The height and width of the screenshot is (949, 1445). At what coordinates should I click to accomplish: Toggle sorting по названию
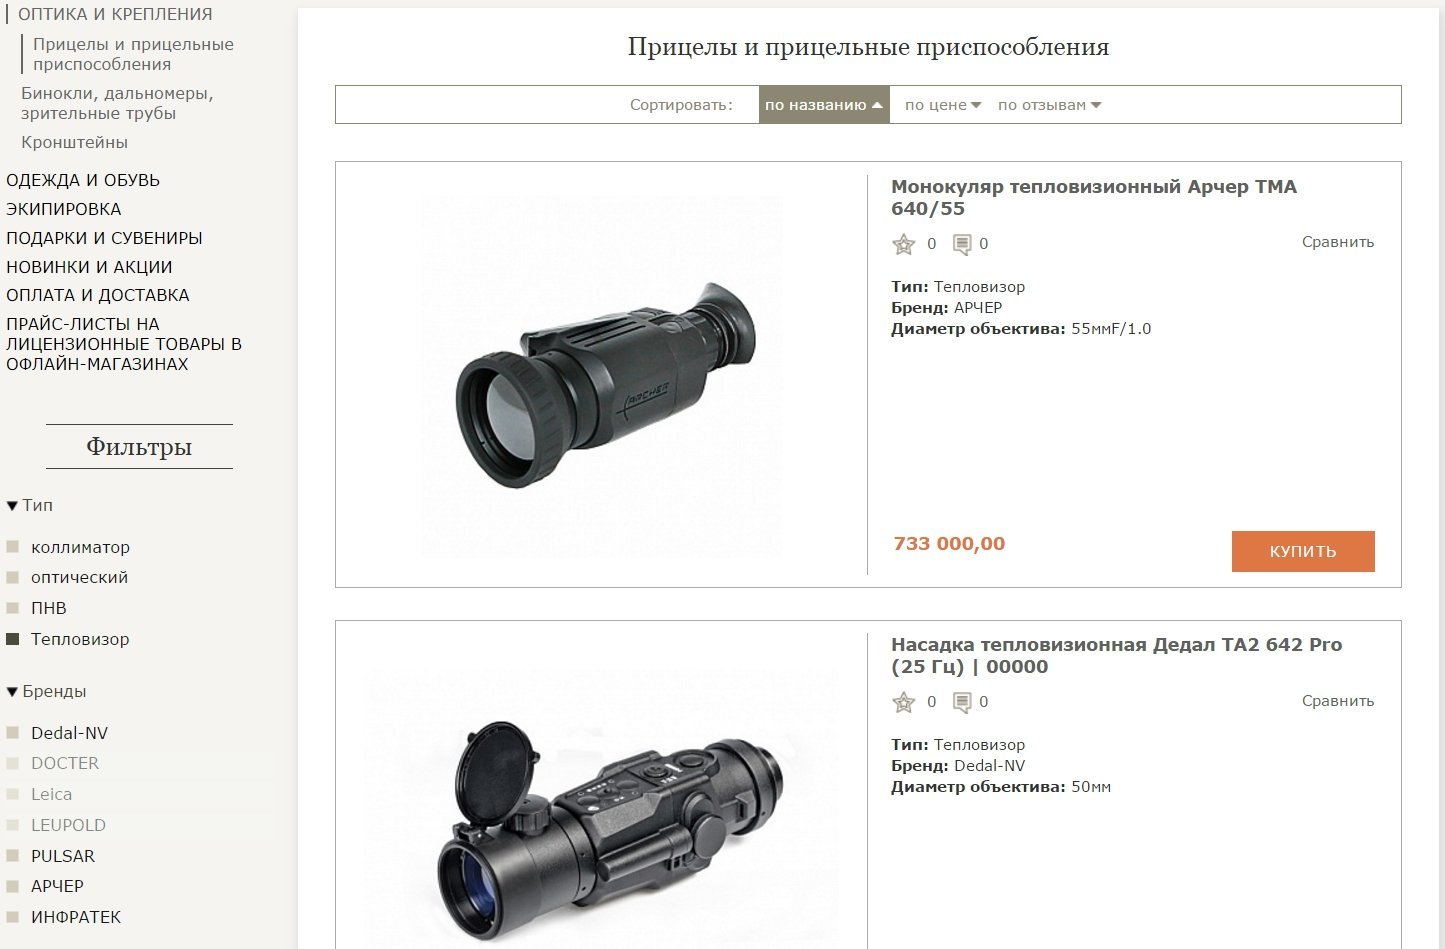click(824, 105)
